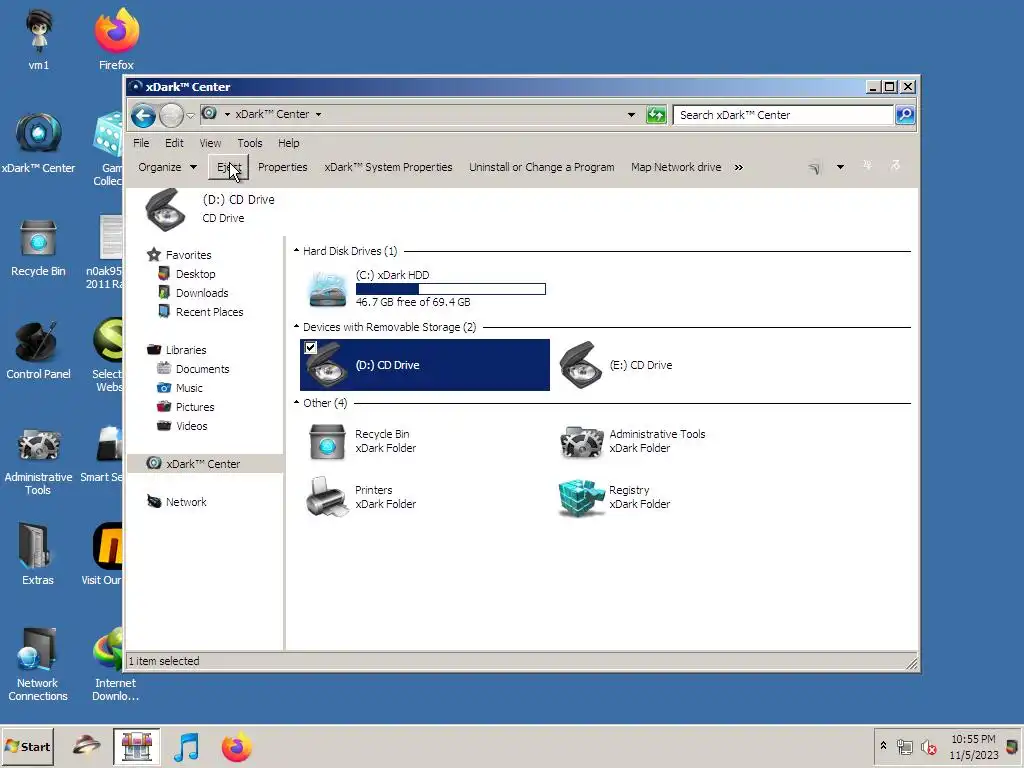Open the File menu
The height and width of the screenshot is (768, 1024).
141,143
